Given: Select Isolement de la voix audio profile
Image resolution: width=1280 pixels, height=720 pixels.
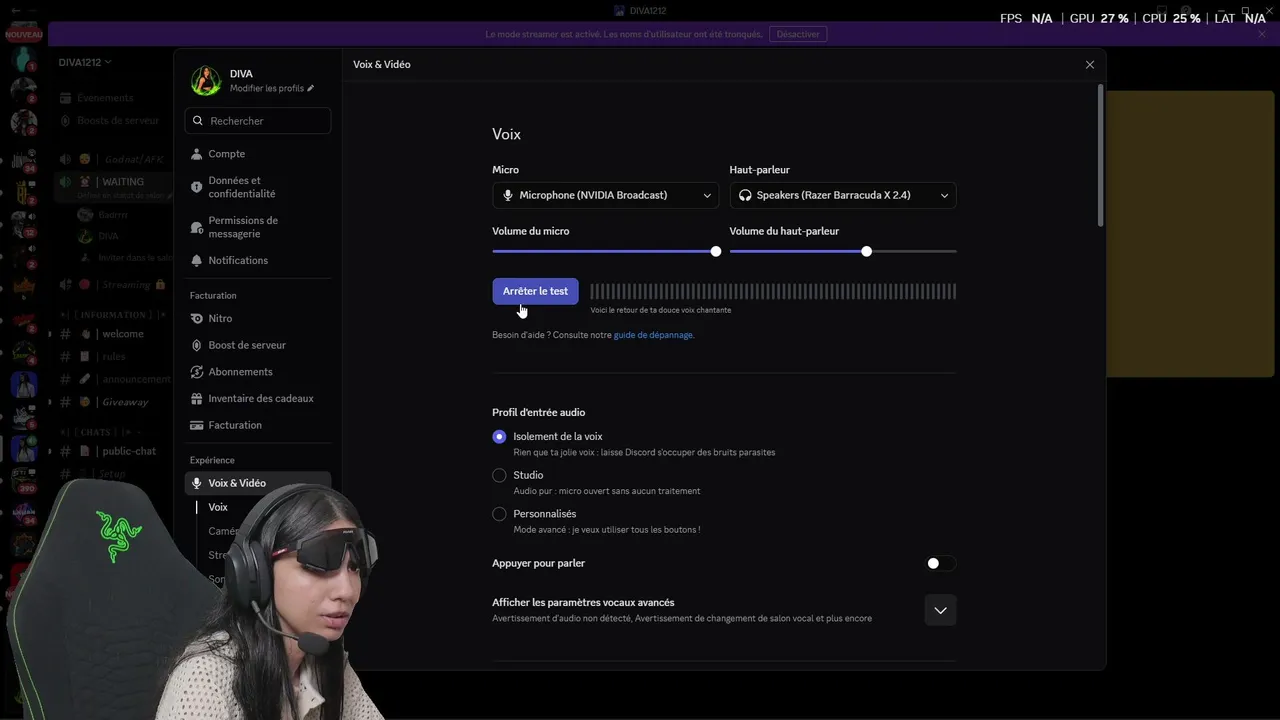Looking at the screenshot, I should (499, 437).
